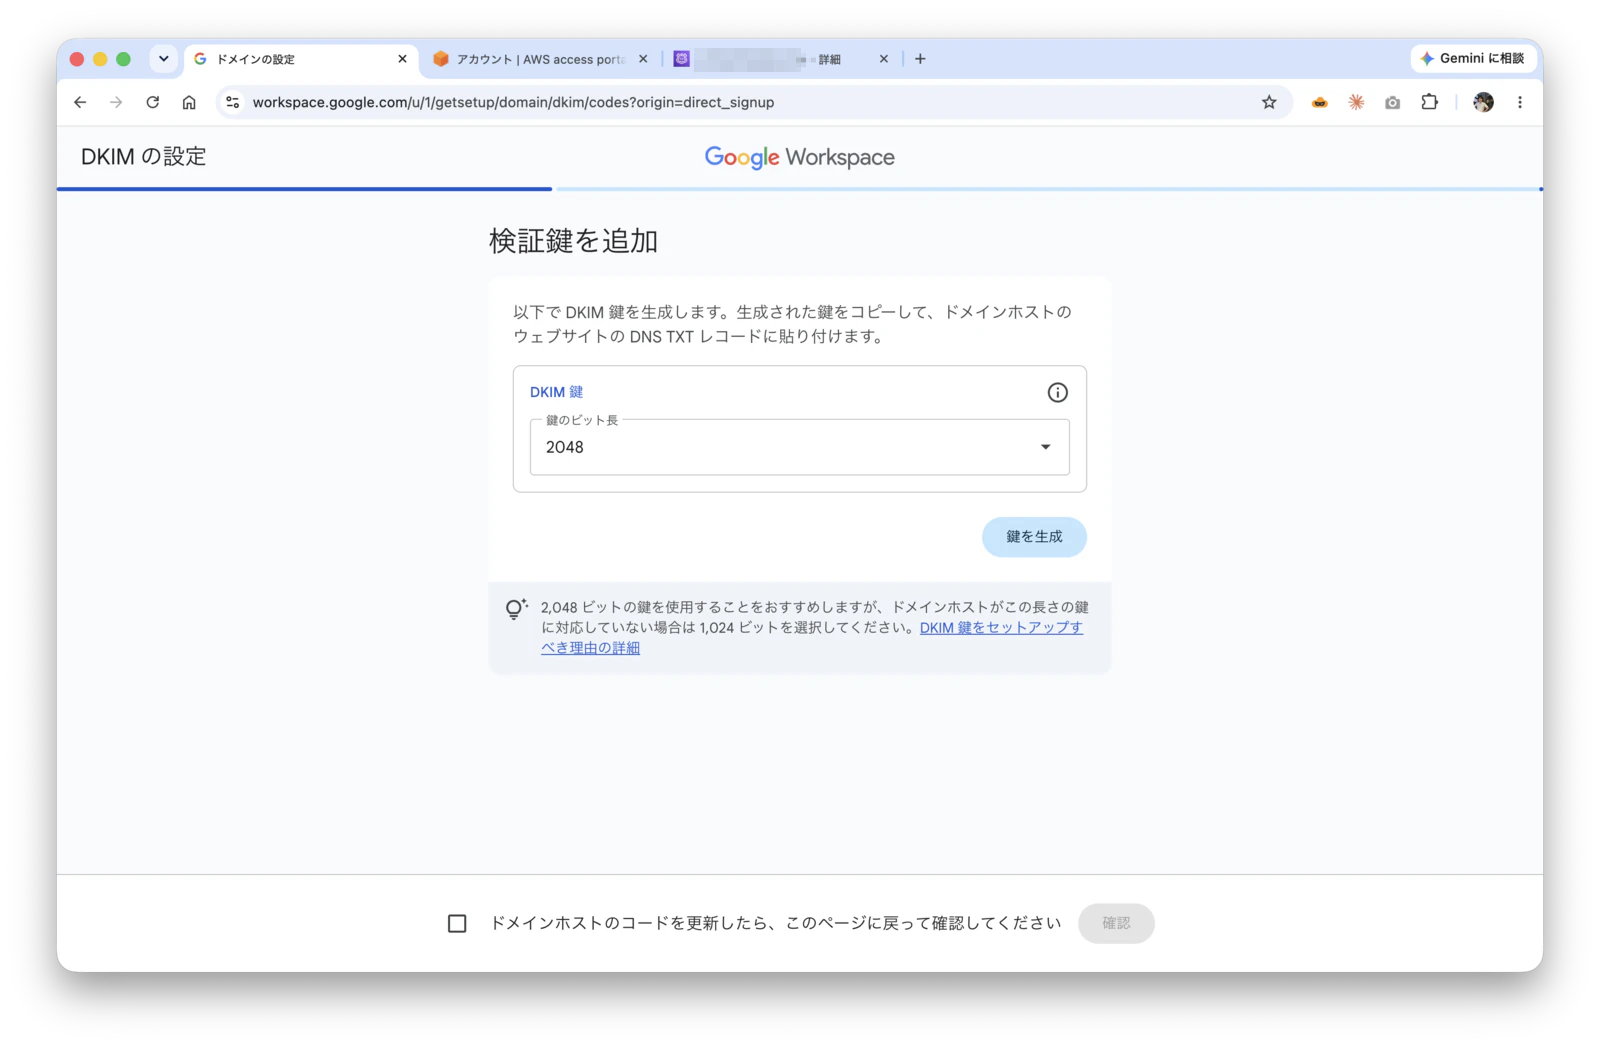This screenshot has height=1047, width=1600.
Task: Open Chrome three-dot menu
Action: (1520, 102)
